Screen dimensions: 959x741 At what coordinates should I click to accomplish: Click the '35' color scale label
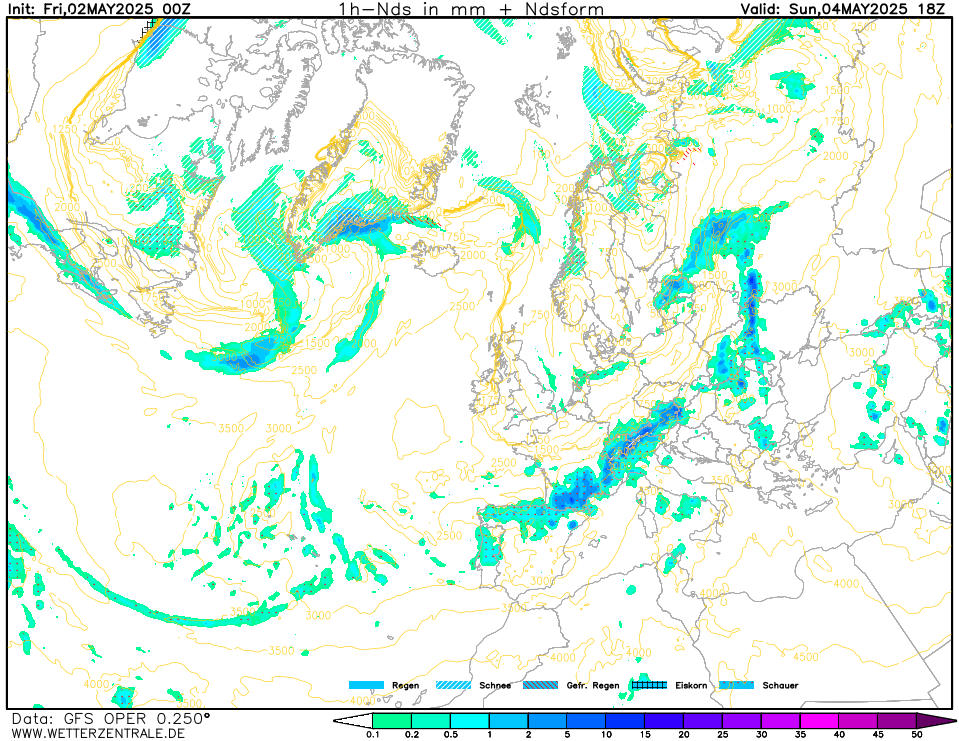click(801, 734)
